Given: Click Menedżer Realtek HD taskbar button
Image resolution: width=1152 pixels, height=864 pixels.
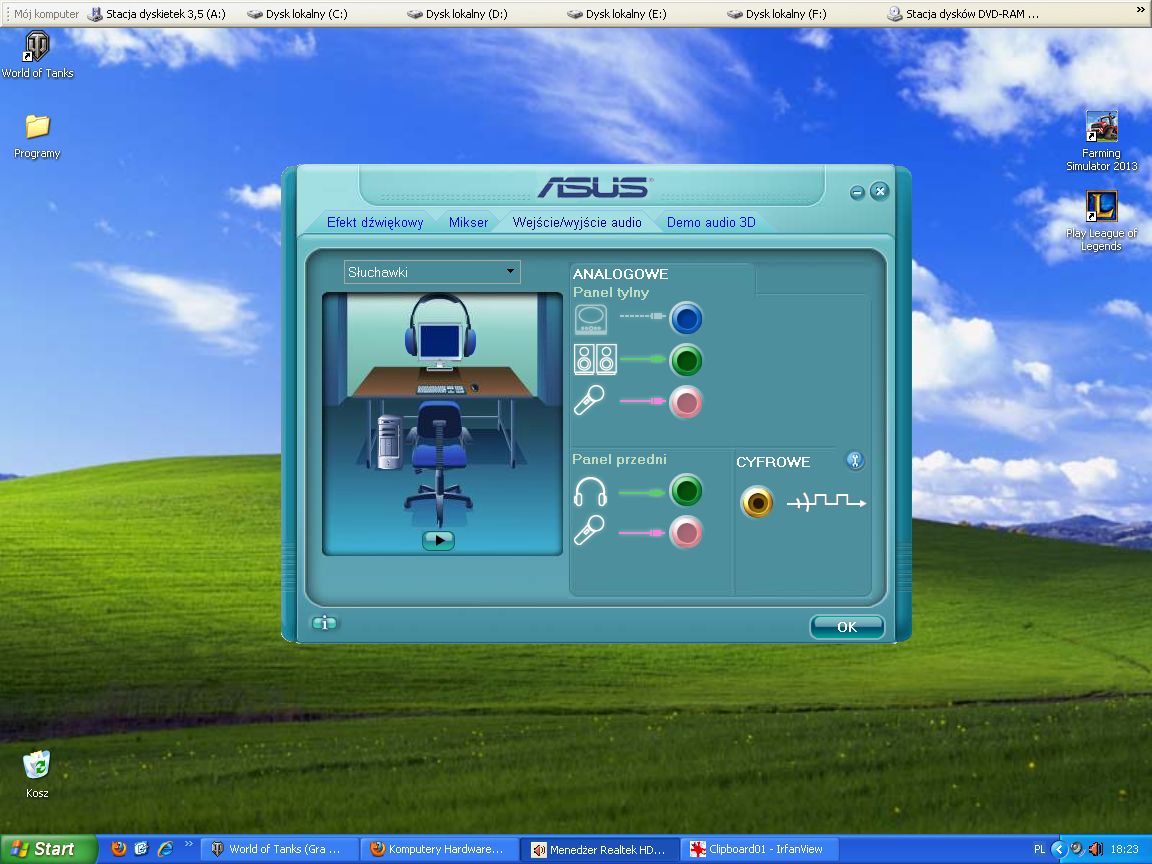Looking at the screenshot, I should (x=600, y=849).
